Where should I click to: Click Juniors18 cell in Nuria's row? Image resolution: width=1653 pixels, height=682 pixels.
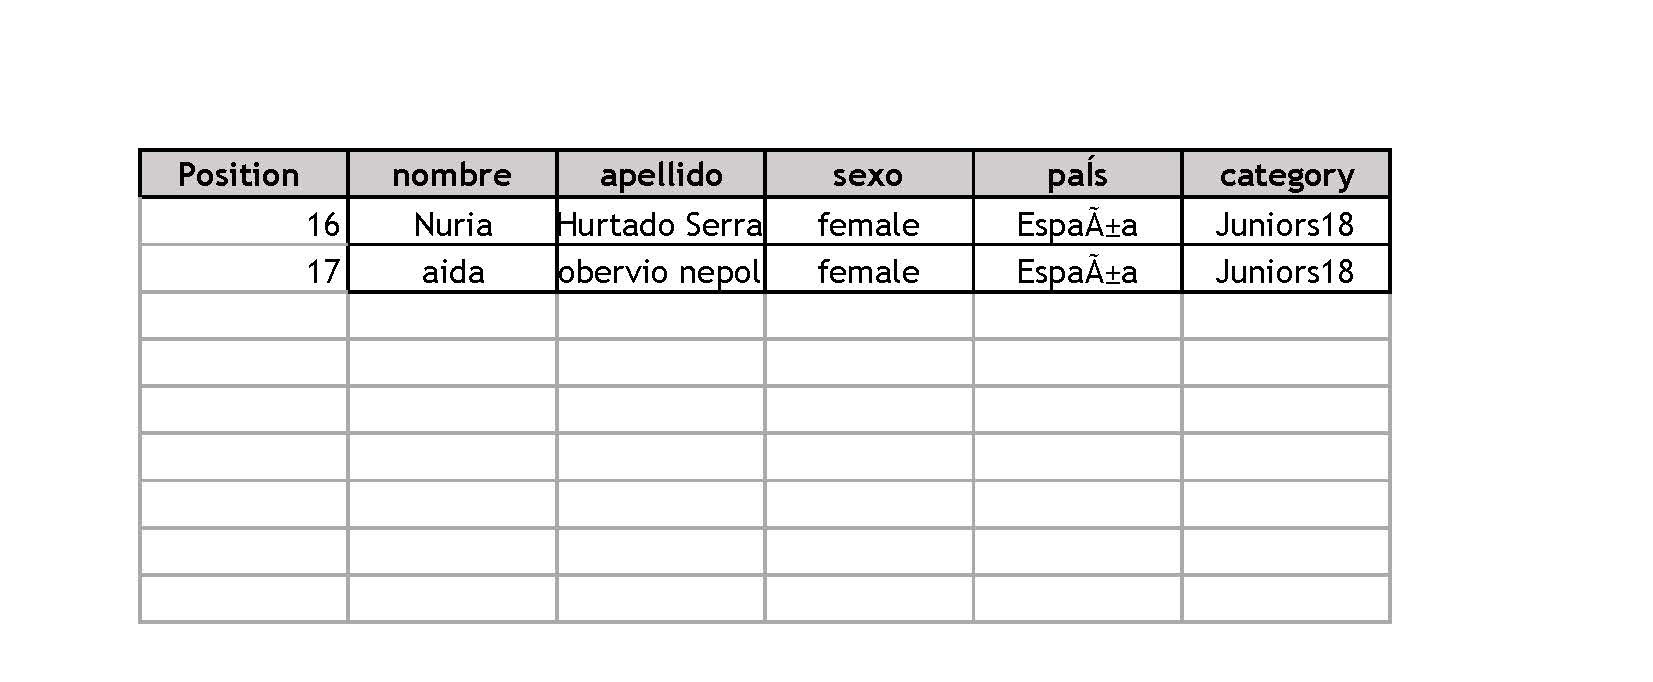click(x=1286, y=222)
